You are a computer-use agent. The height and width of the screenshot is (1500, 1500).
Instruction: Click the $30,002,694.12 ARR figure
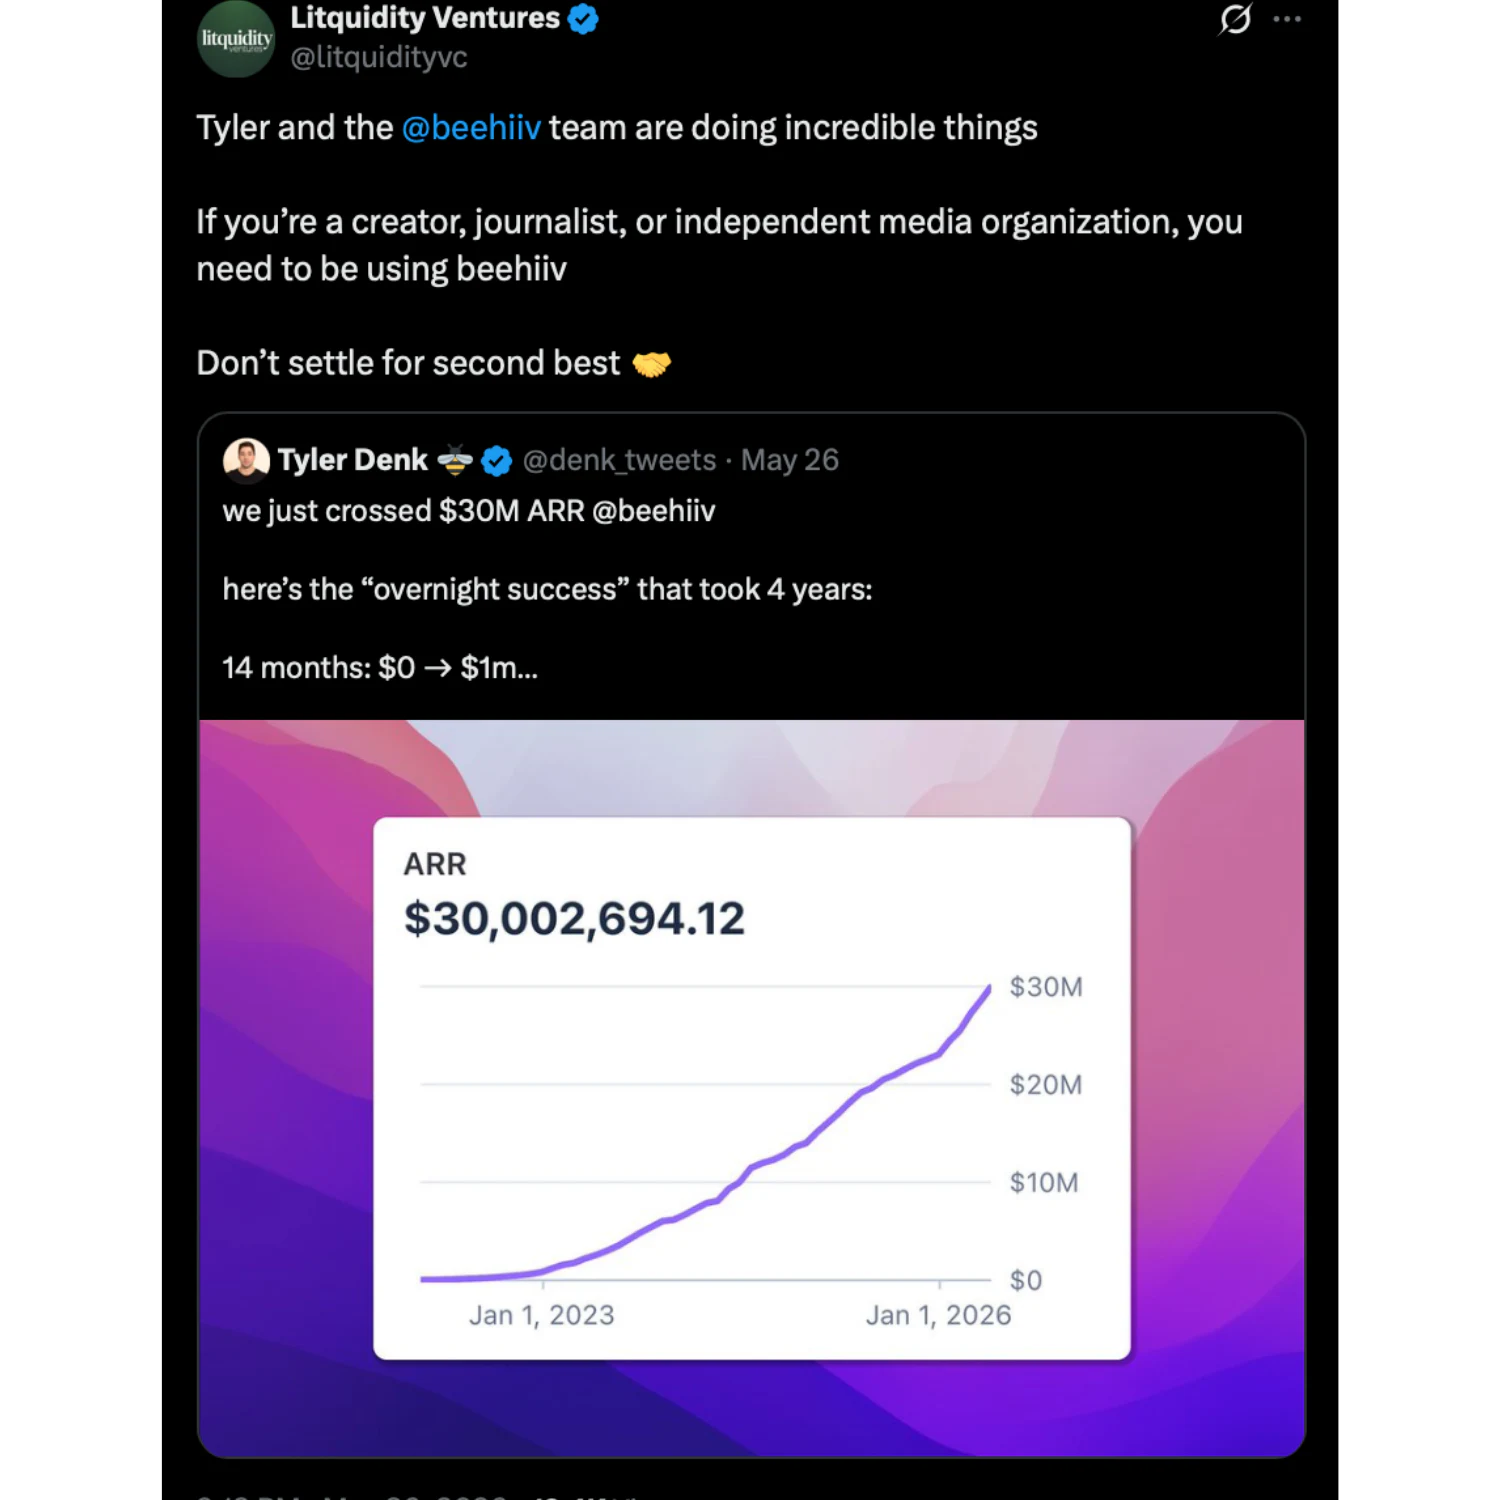point(574,918)
